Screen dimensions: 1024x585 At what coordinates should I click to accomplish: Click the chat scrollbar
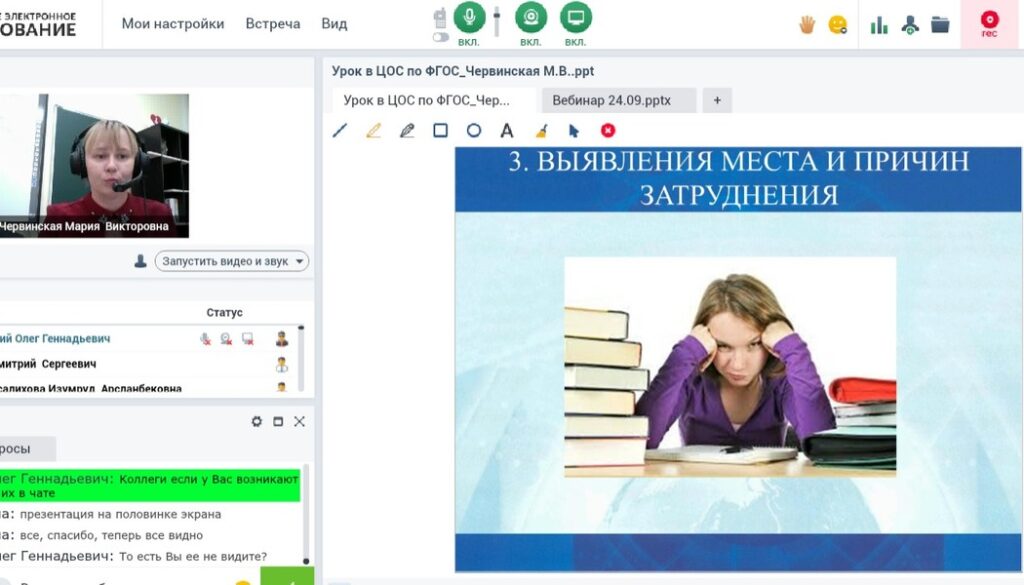306,514
